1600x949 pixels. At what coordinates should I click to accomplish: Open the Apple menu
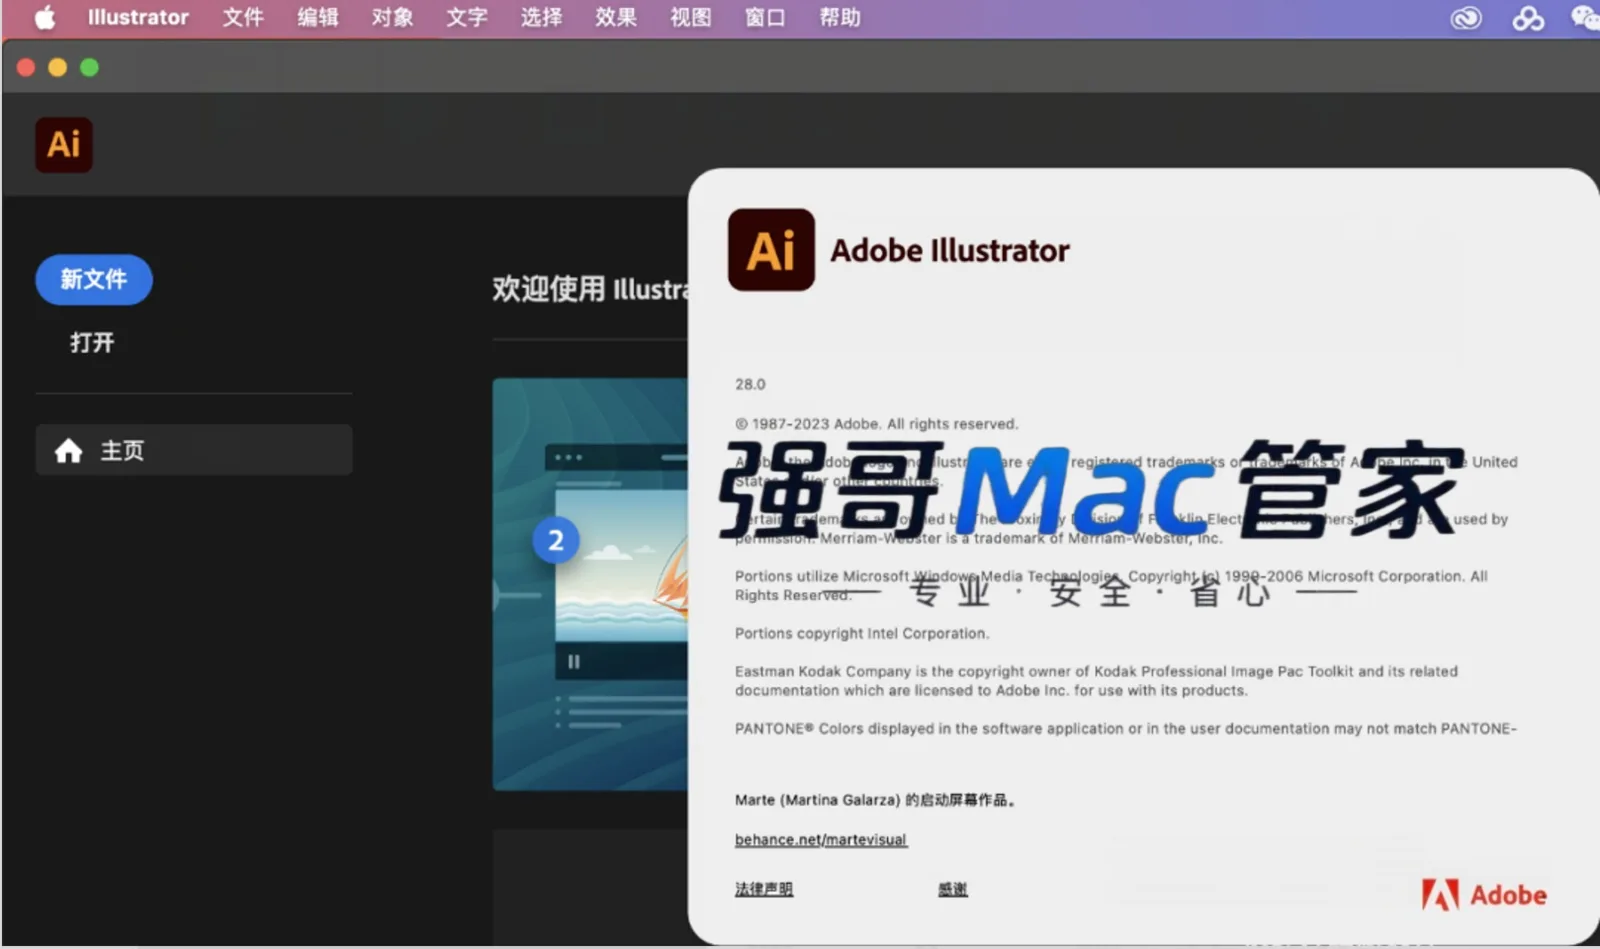45,18
